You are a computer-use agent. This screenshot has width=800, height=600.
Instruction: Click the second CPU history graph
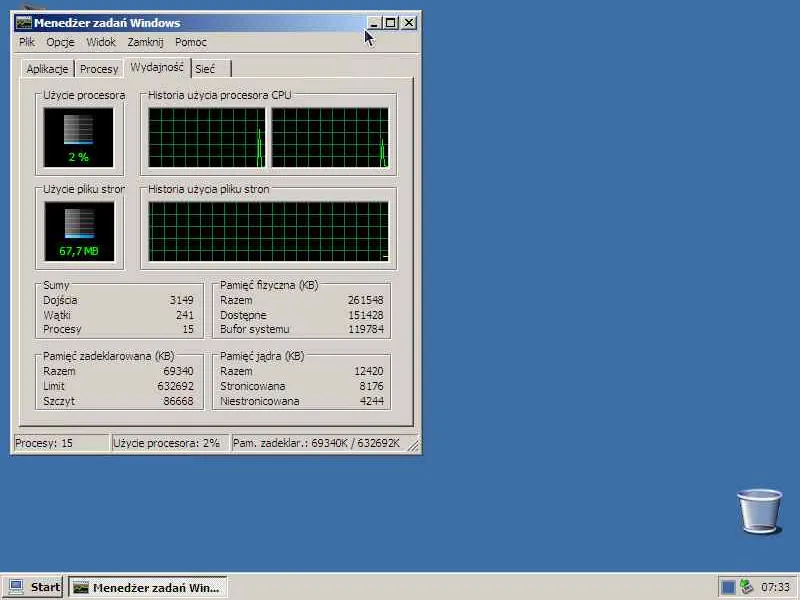330,137
